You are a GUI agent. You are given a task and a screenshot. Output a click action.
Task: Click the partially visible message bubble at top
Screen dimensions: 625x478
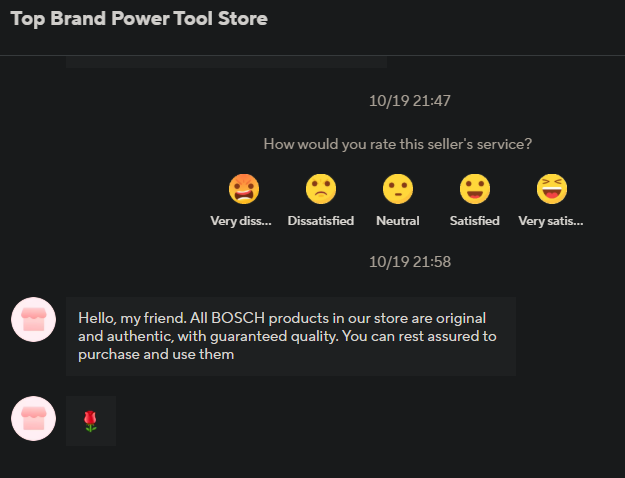coord(226,62)
